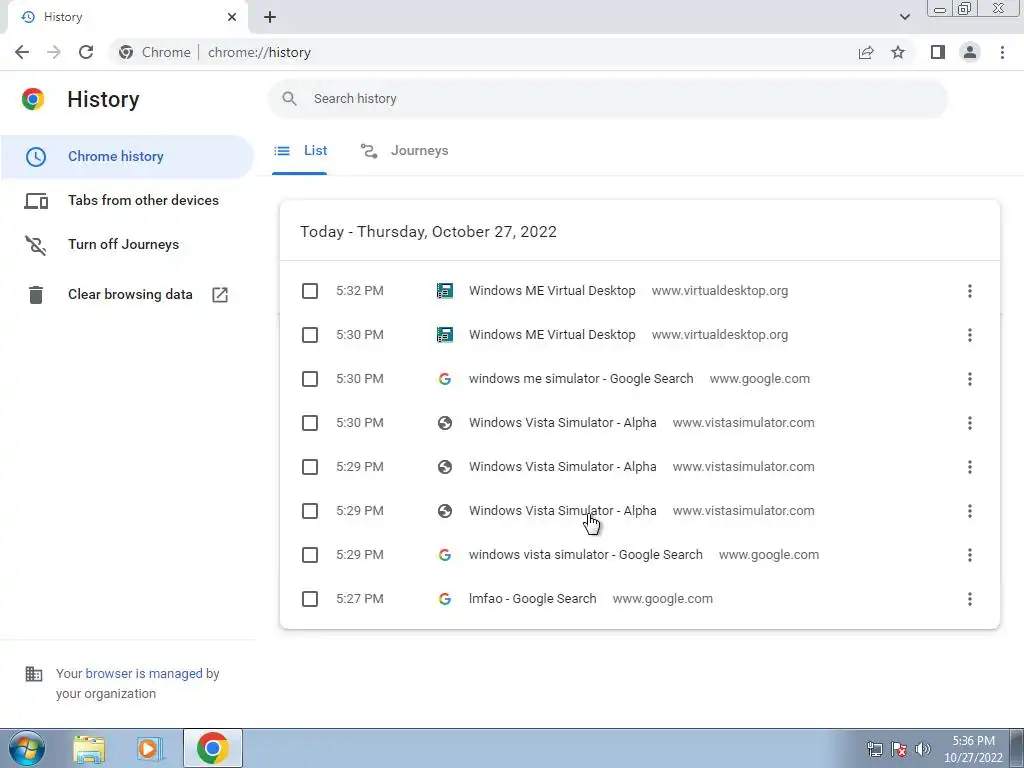Click the taskbar clock showing 5:36 PM

tap(973, 749)
